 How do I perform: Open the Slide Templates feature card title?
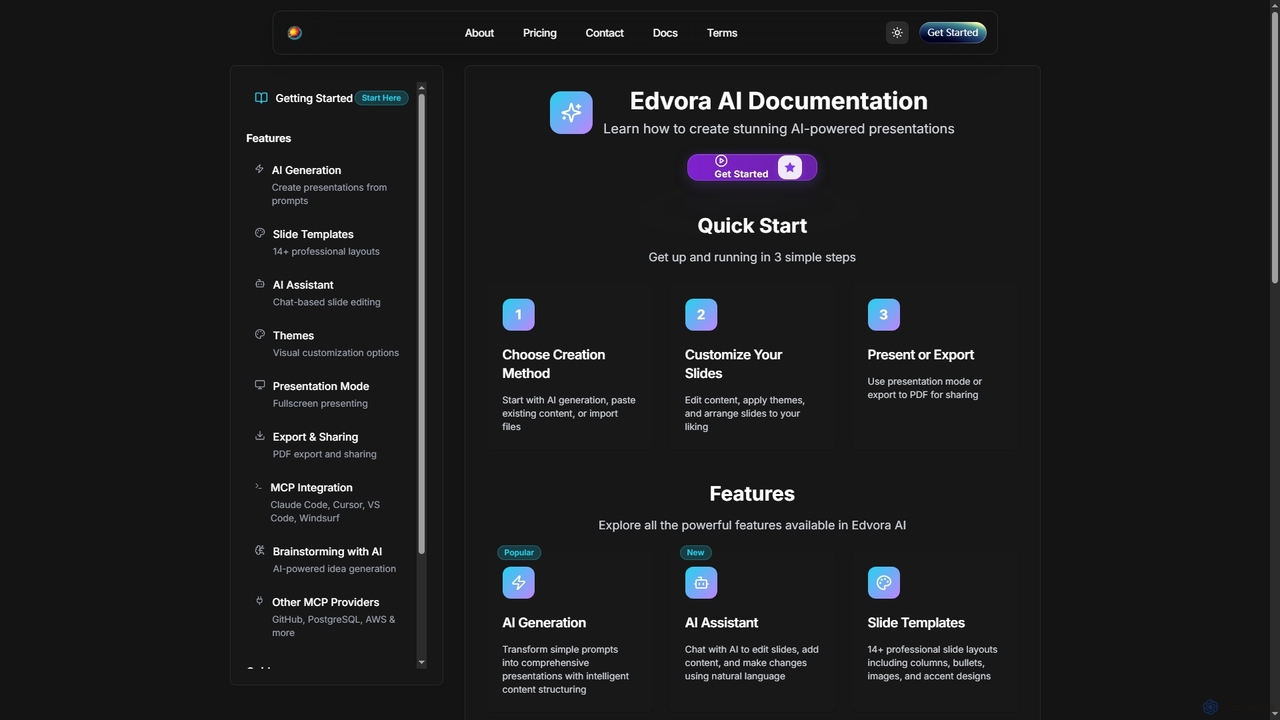916,623
